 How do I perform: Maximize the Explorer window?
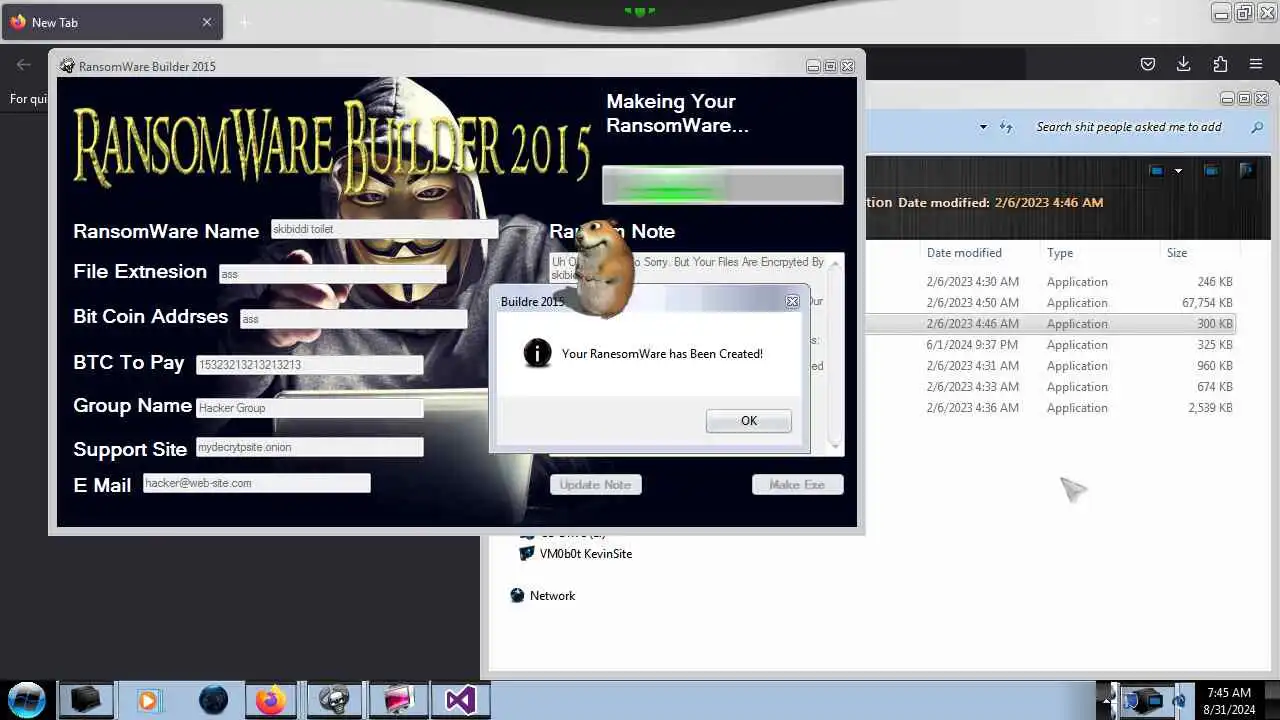click(x=1244, y=98)
